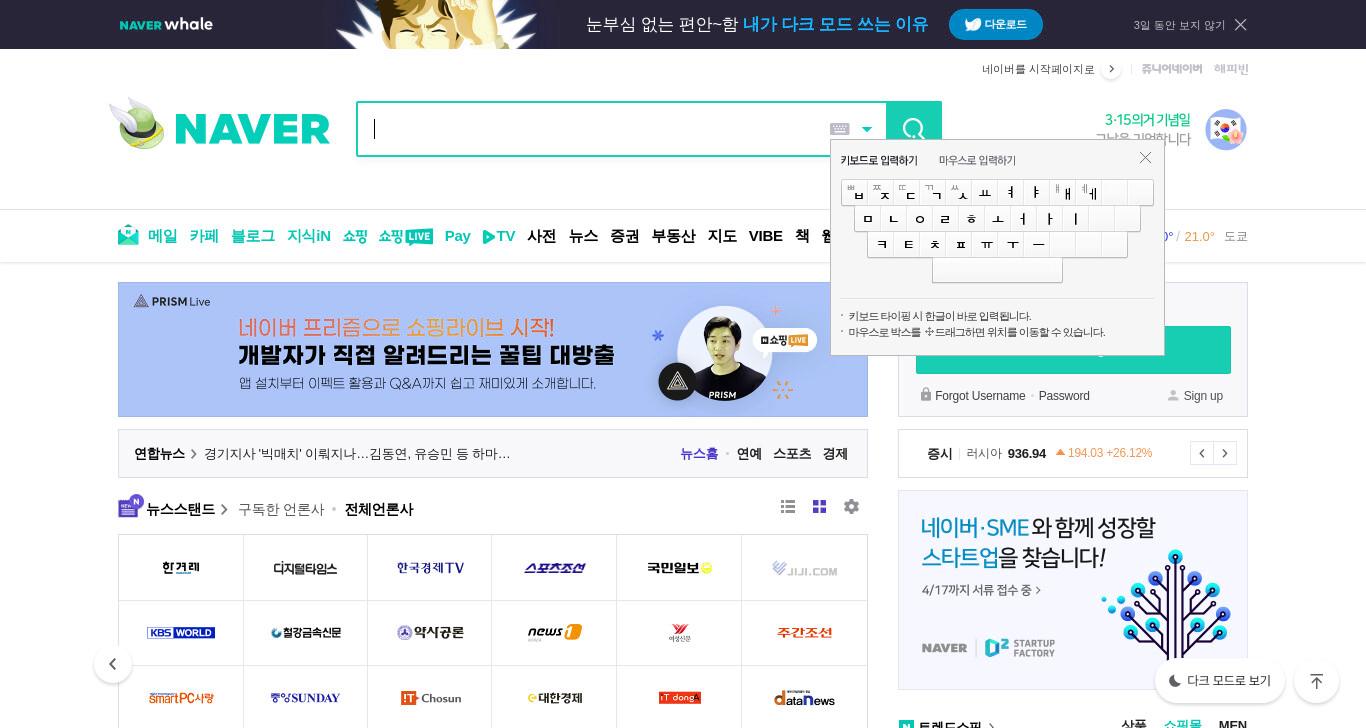Viewport: 1366px width, 728px height.
Task: Click the 뉴스홈 link
Action: coord(699,454)
